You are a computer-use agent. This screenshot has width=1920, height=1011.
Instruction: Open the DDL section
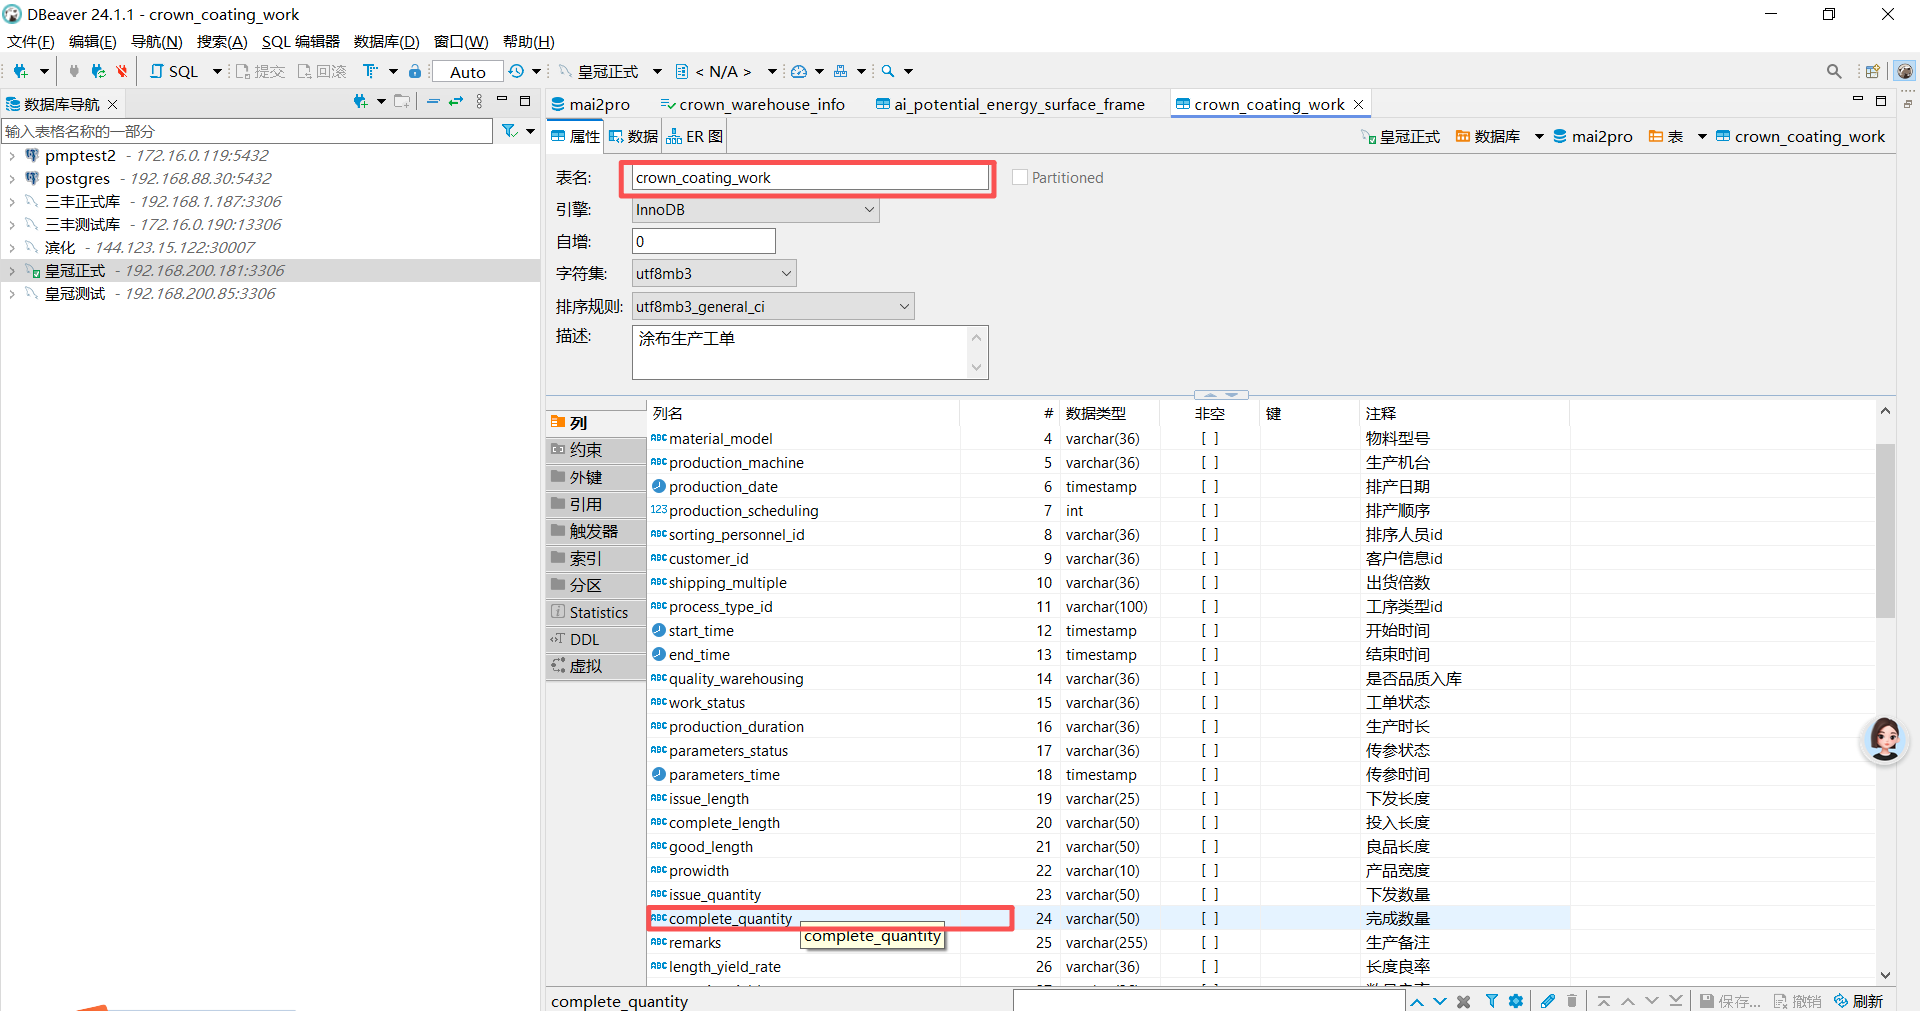tap(596, 639)
